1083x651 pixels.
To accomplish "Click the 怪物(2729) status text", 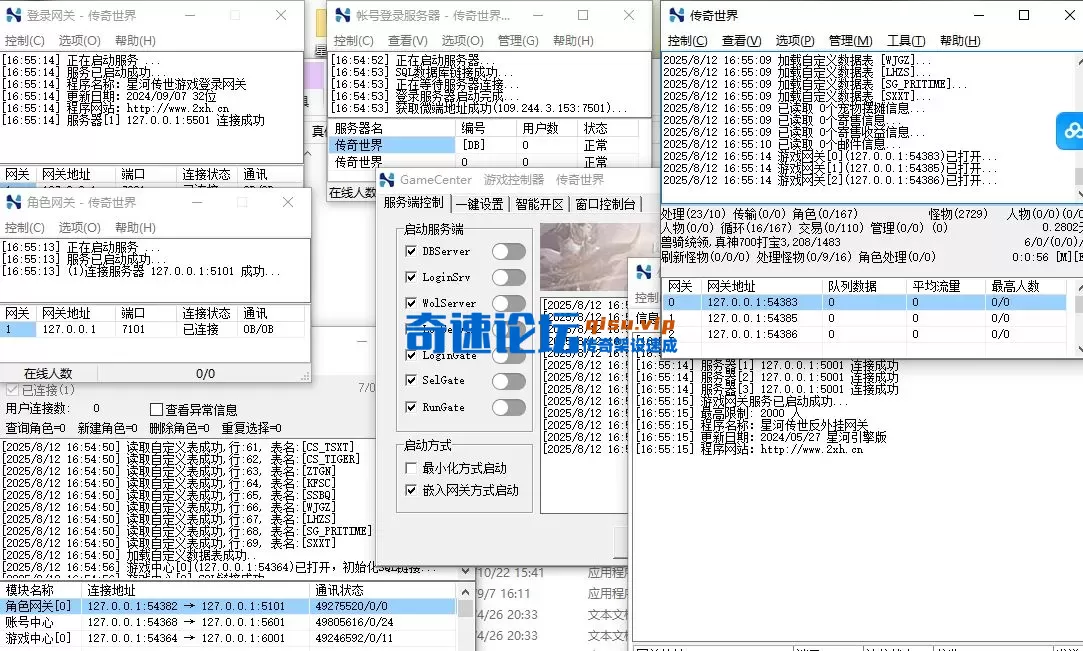I will tap(958, 214).
